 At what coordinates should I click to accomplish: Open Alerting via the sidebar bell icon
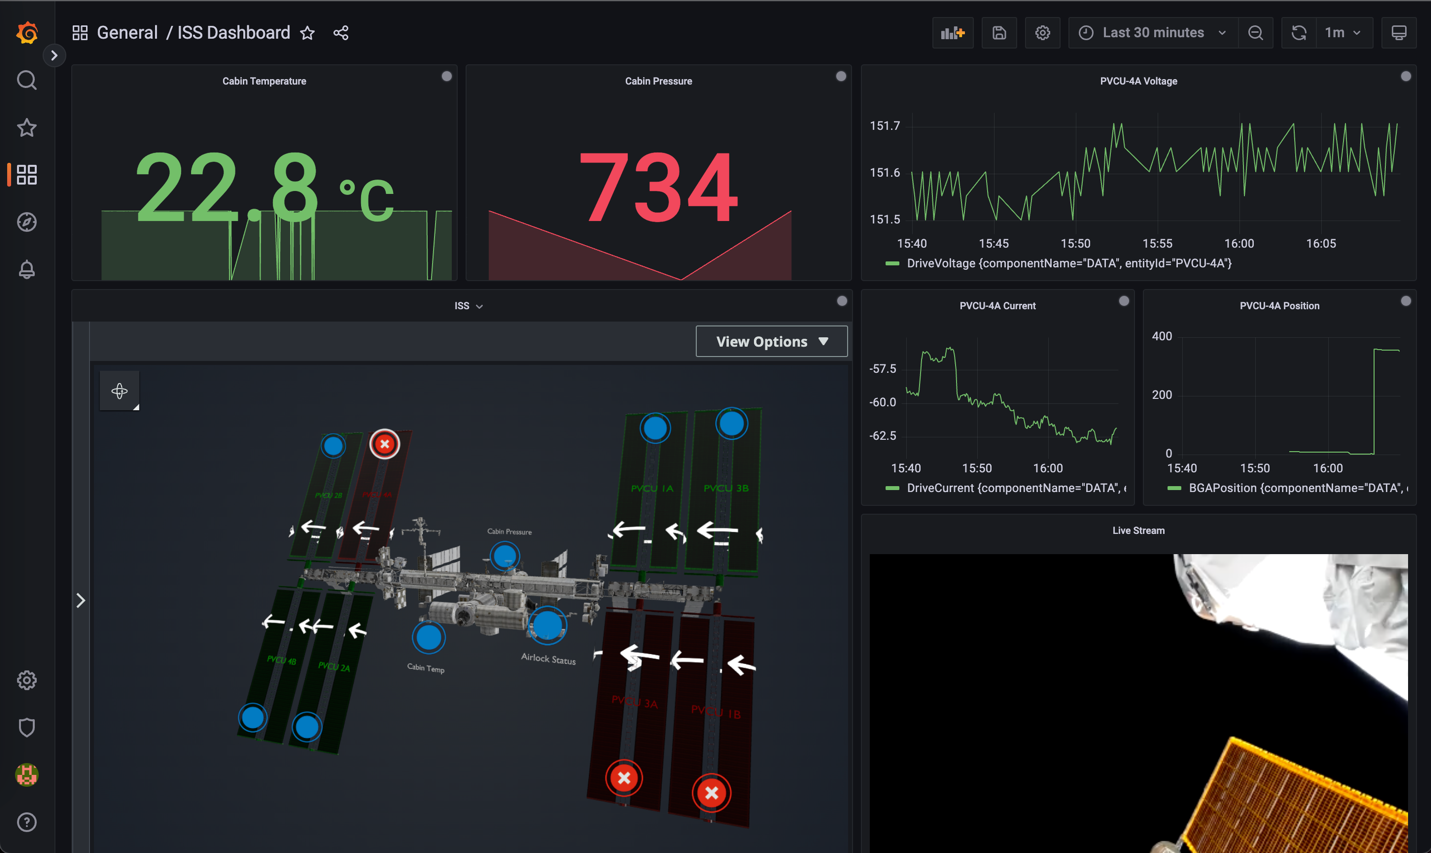[x=26, y=269]
